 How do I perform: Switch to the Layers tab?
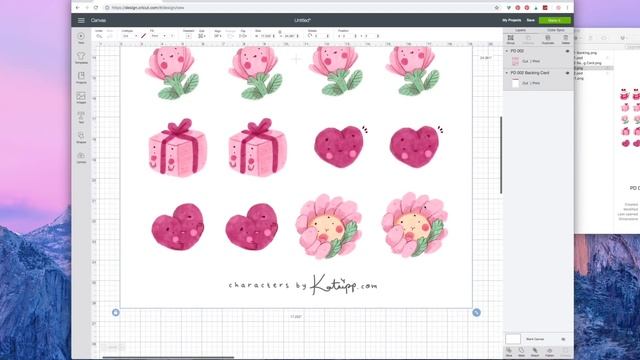pyautogui.click(x=520, y=30)
